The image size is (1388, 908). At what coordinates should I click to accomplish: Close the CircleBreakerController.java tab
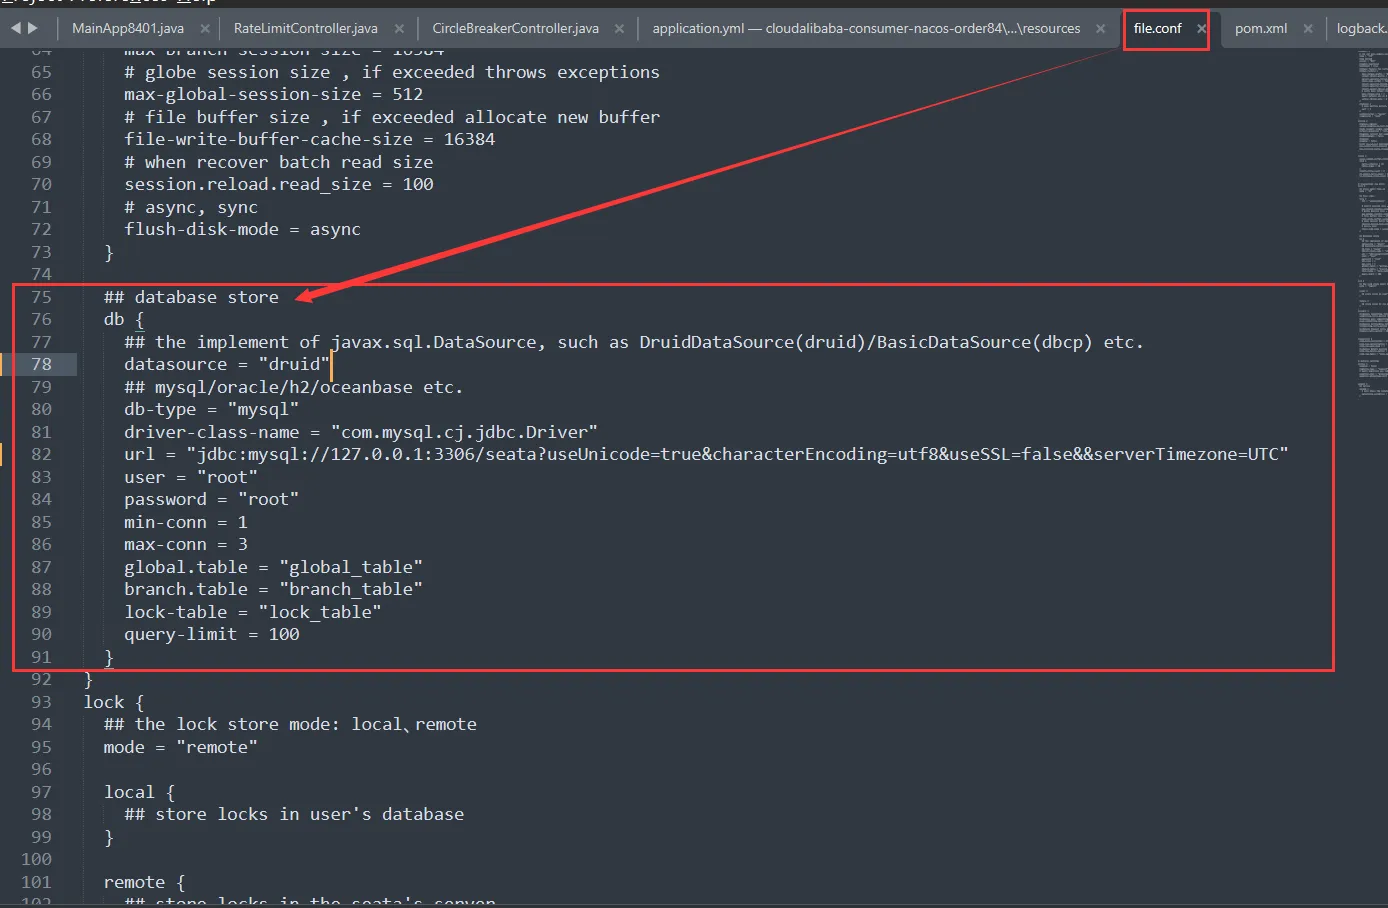tap(619, 29)
